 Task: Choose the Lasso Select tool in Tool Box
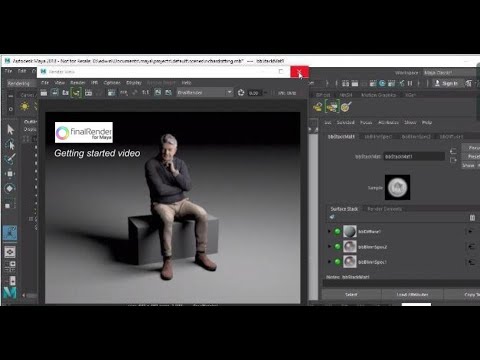tap(10, 144)
